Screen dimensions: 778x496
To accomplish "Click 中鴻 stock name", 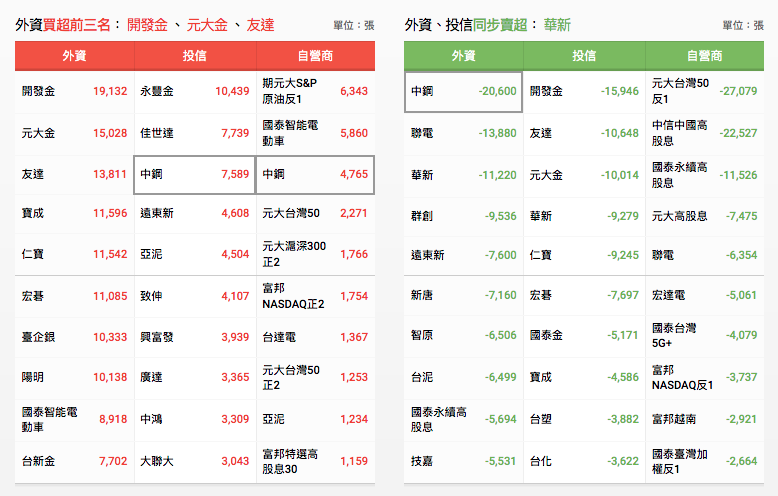I will tap(151, 420).
